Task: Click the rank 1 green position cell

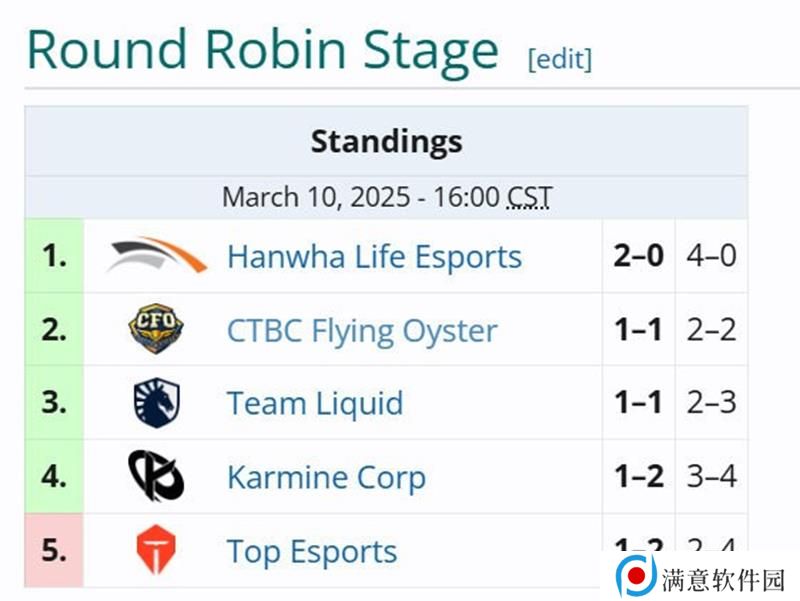Action: [54, 256]
